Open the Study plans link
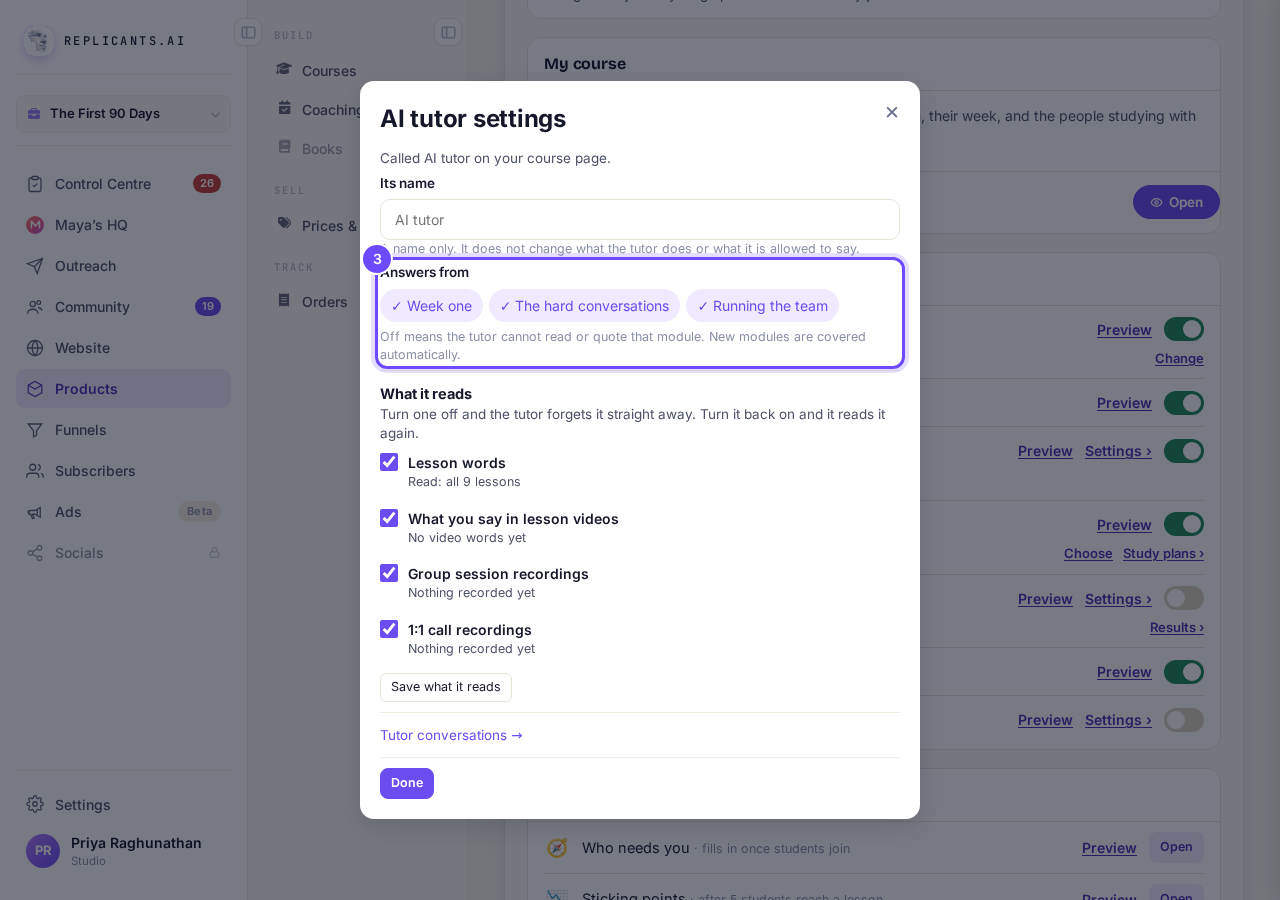 (1163, 554)
